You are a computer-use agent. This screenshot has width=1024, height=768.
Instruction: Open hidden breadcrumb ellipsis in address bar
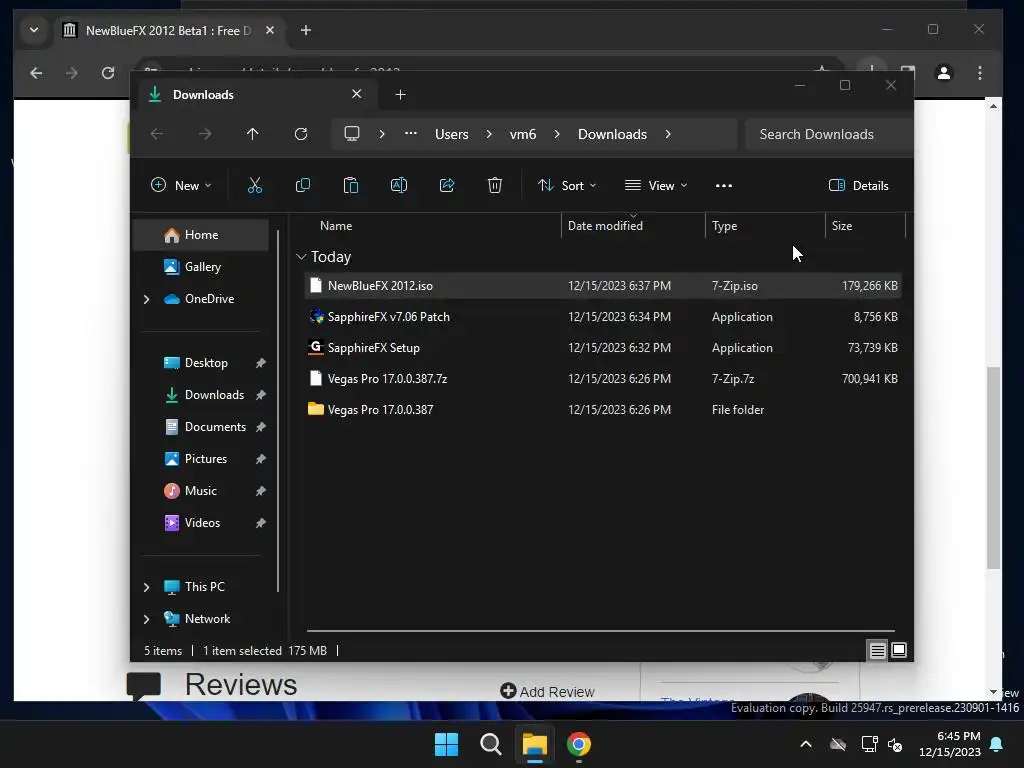pos(410,133)
